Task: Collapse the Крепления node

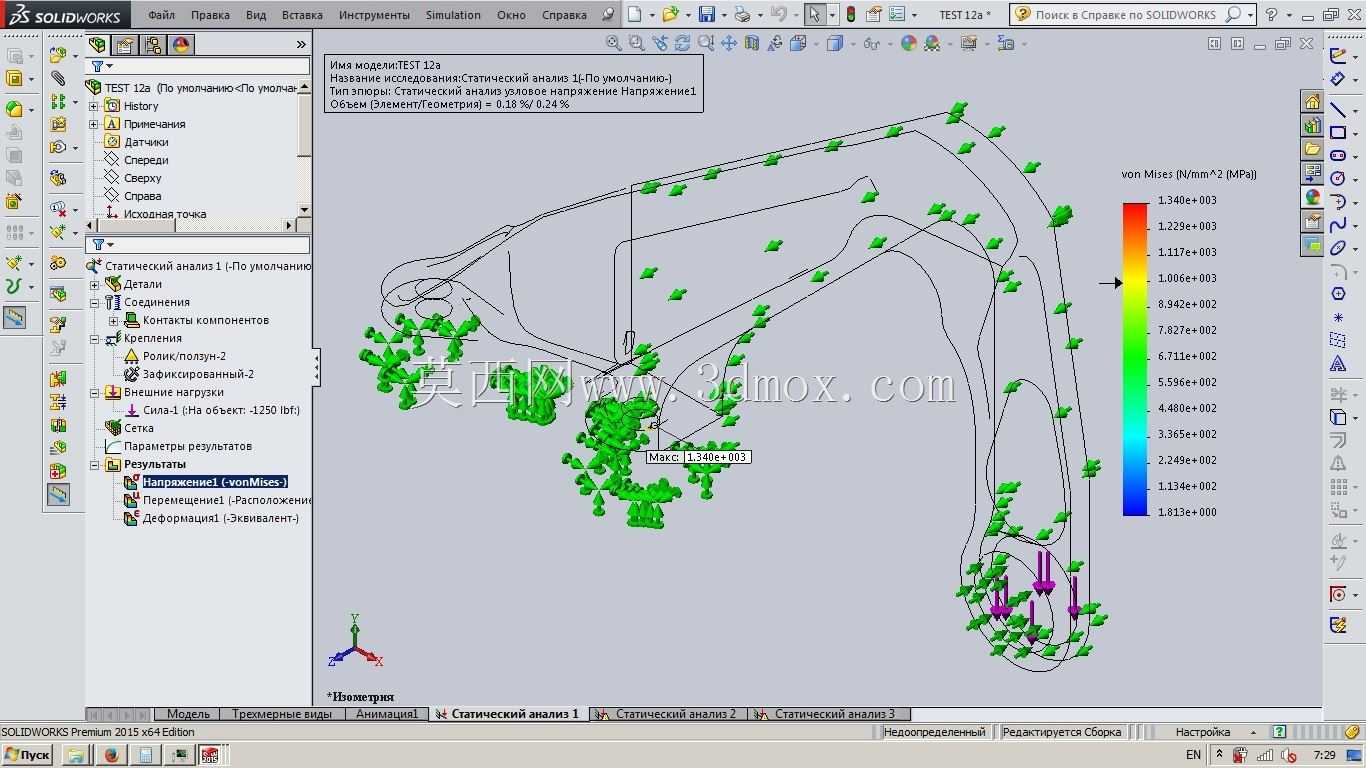Action: [94, 338]
